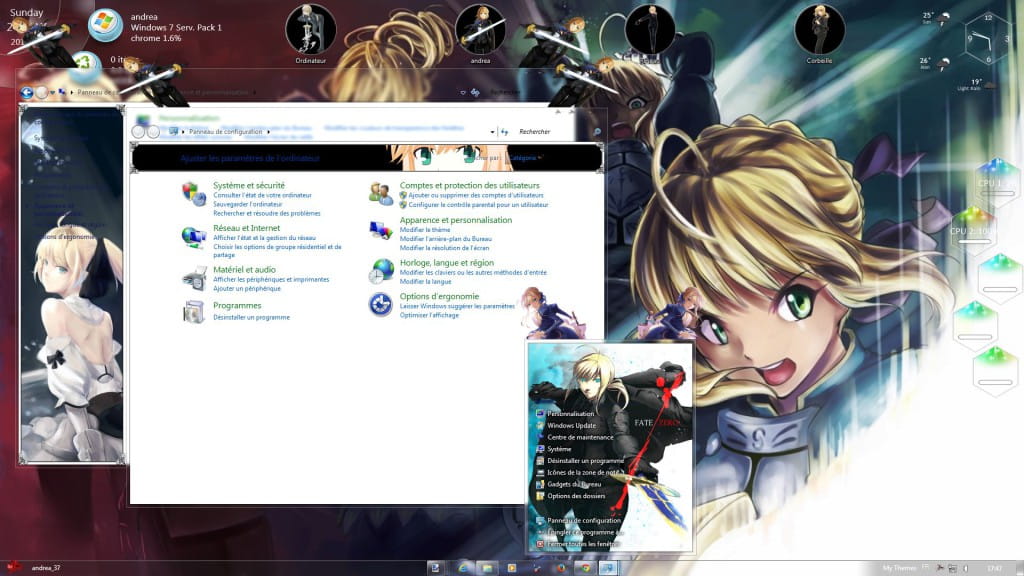Click Comptes et protection des utilisateurs icon
This screenshot has height=576, width=1024.
tap(380, 194)
